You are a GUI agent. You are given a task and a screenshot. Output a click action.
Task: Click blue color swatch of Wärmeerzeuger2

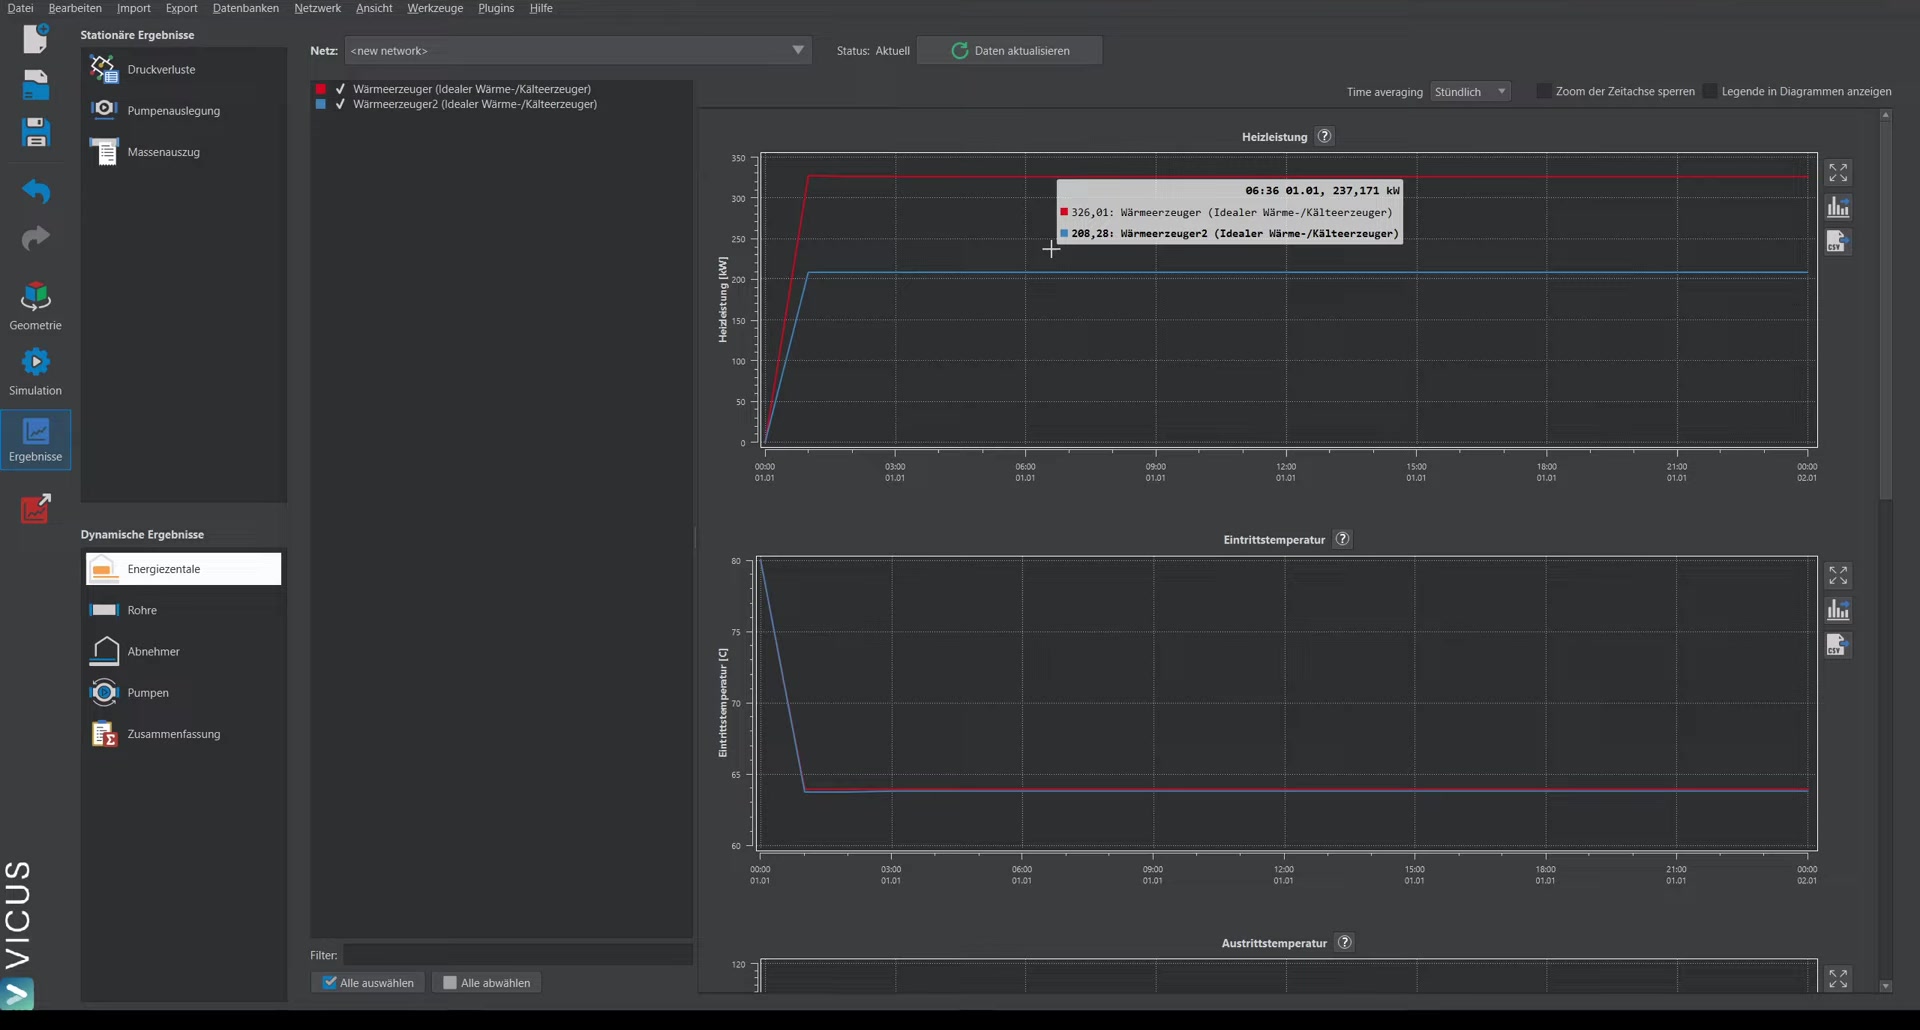pos(321,104)
